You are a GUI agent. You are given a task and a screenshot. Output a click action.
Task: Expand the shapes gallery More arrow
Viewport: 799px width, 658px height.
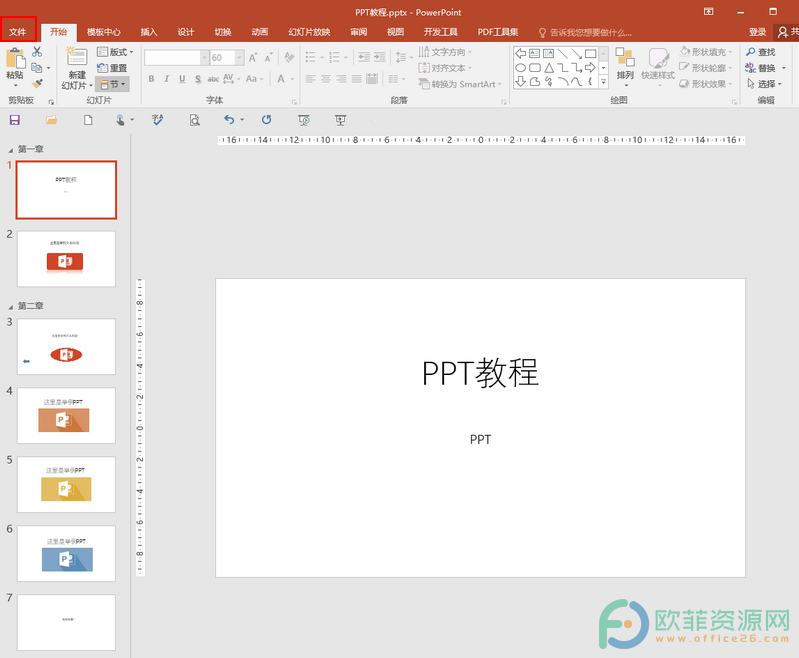click(x=603, y=81)
